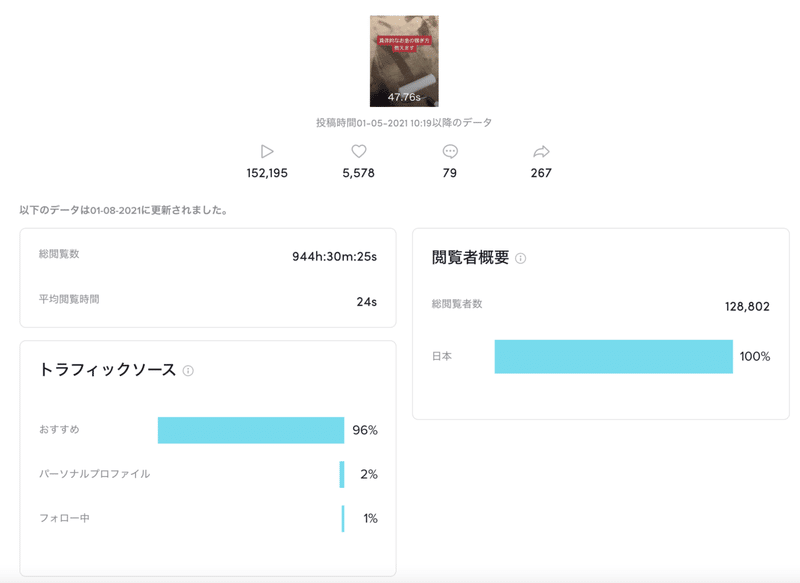Click the 平均閲覧時間 average time row
This screenshot has height=583, width=800.
tap(207, 300)
